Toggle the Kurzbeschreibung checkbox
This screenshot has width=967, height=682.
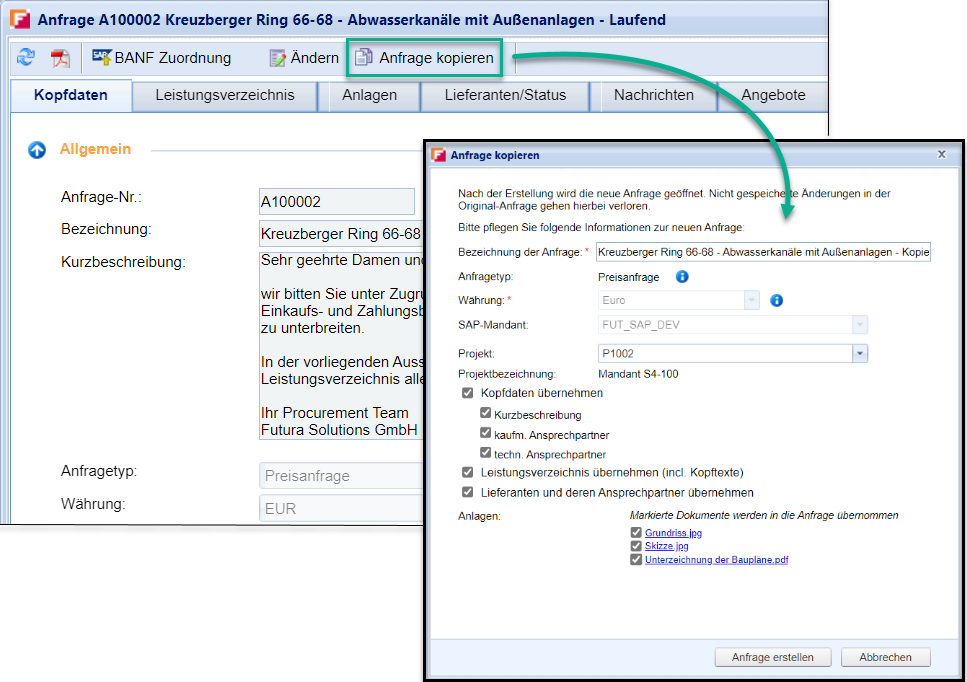coord(486,414)
